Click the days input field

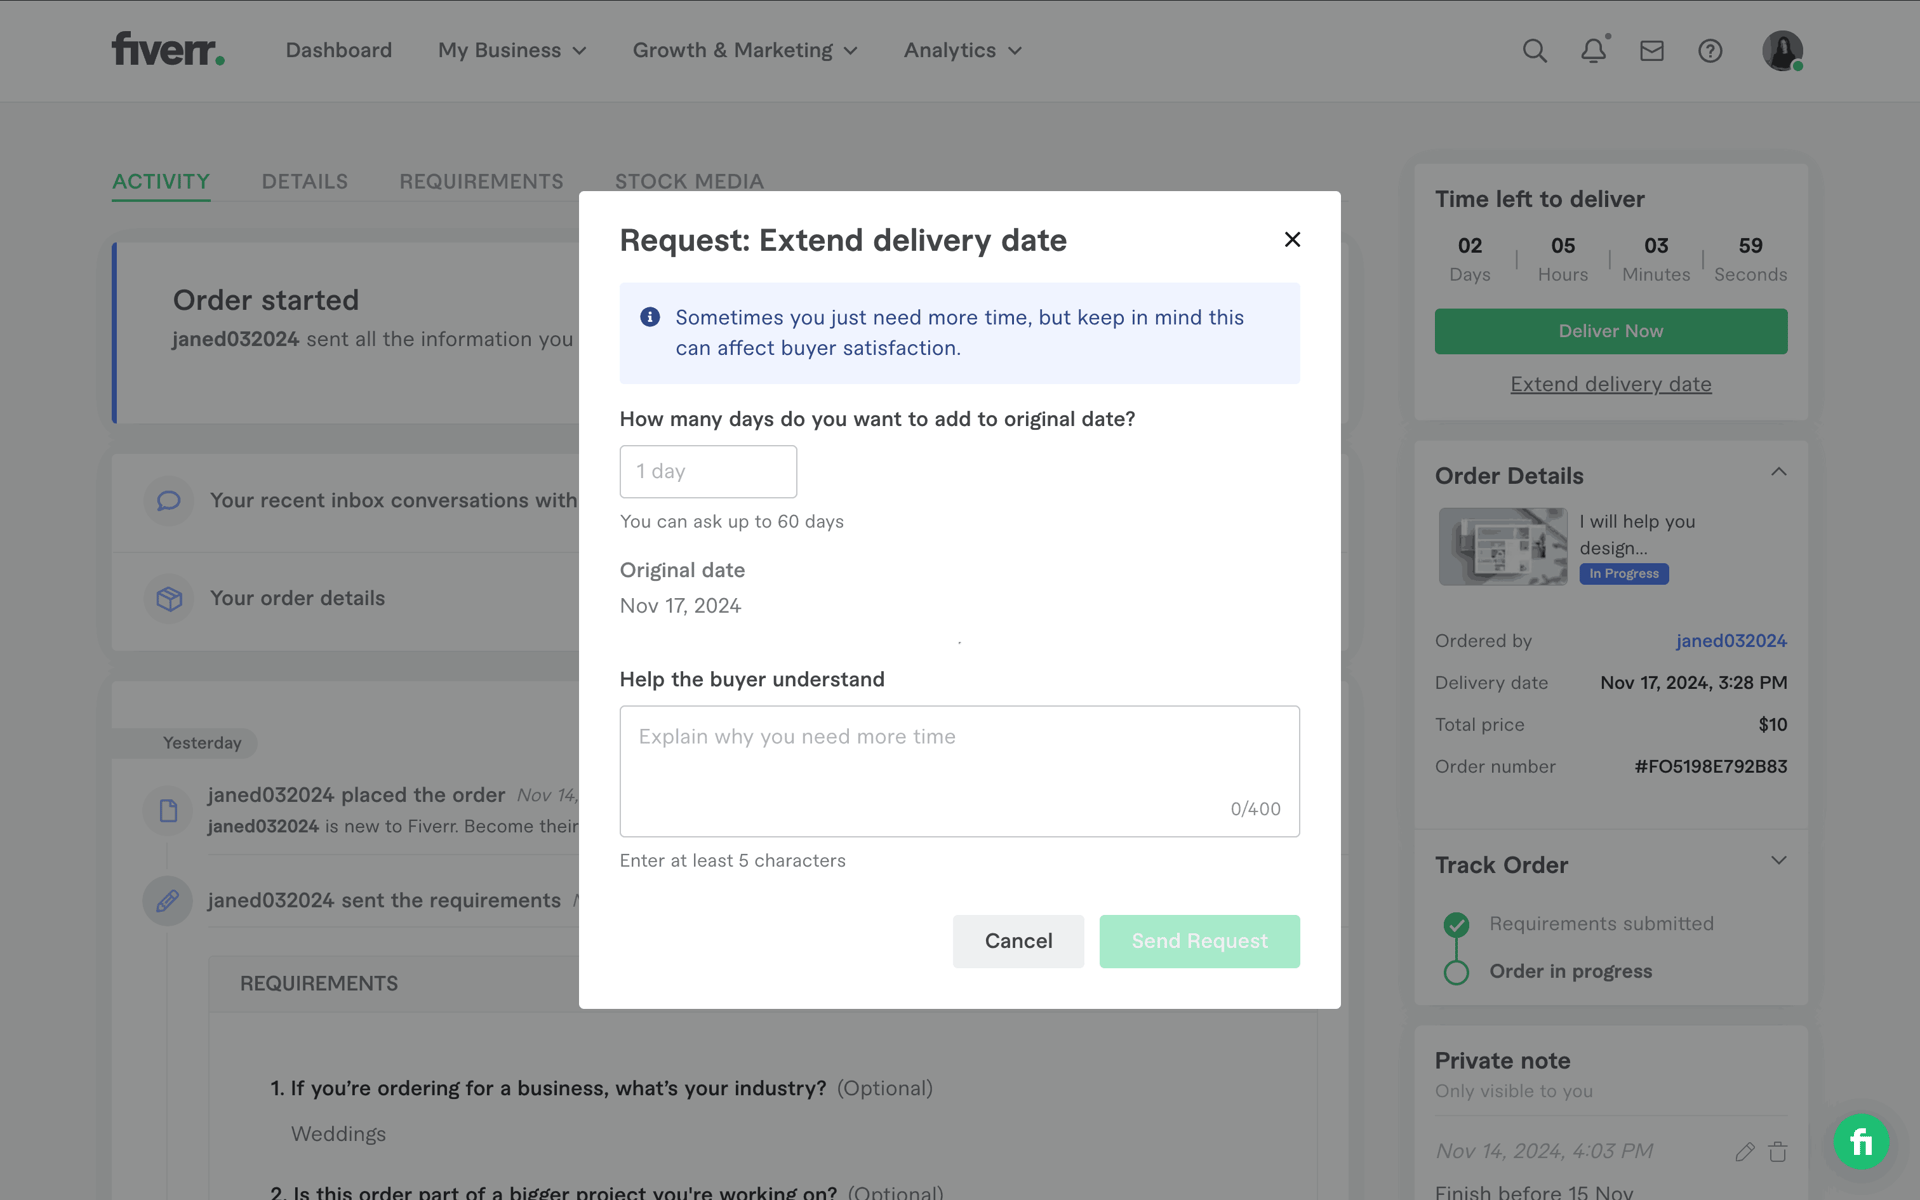click(x=708, y=471)
